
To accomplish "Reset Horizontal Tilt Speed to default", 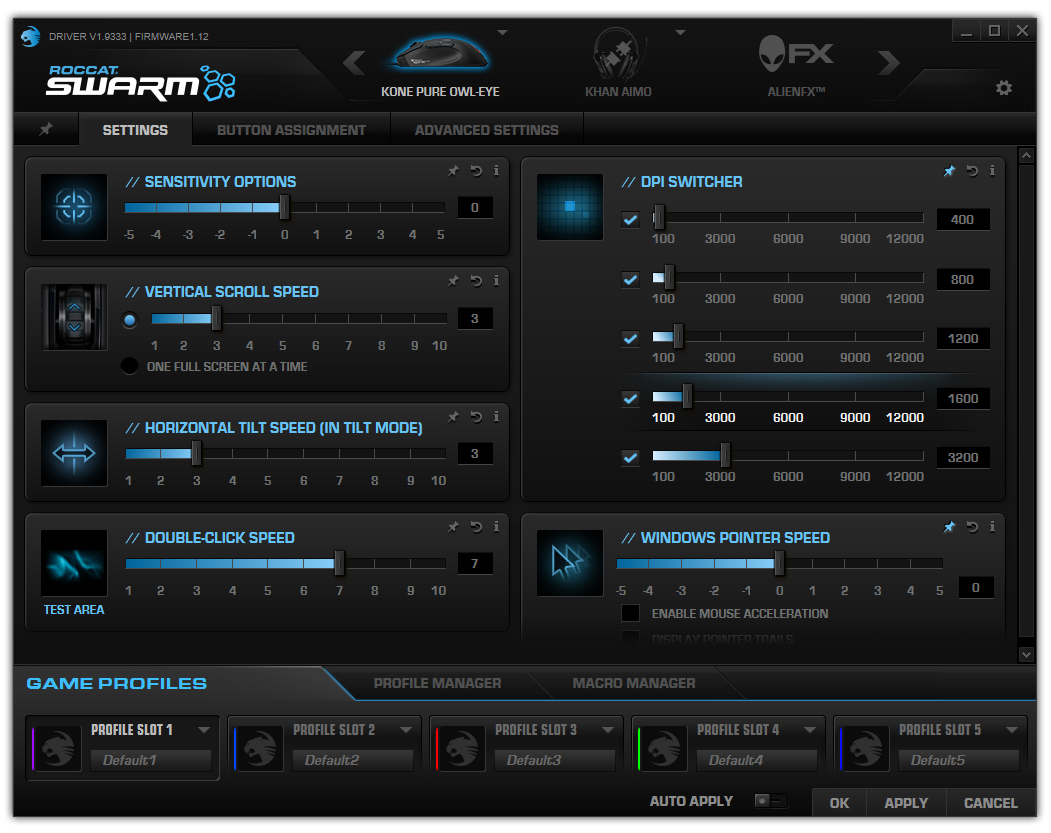I will [x=476, y=417].
